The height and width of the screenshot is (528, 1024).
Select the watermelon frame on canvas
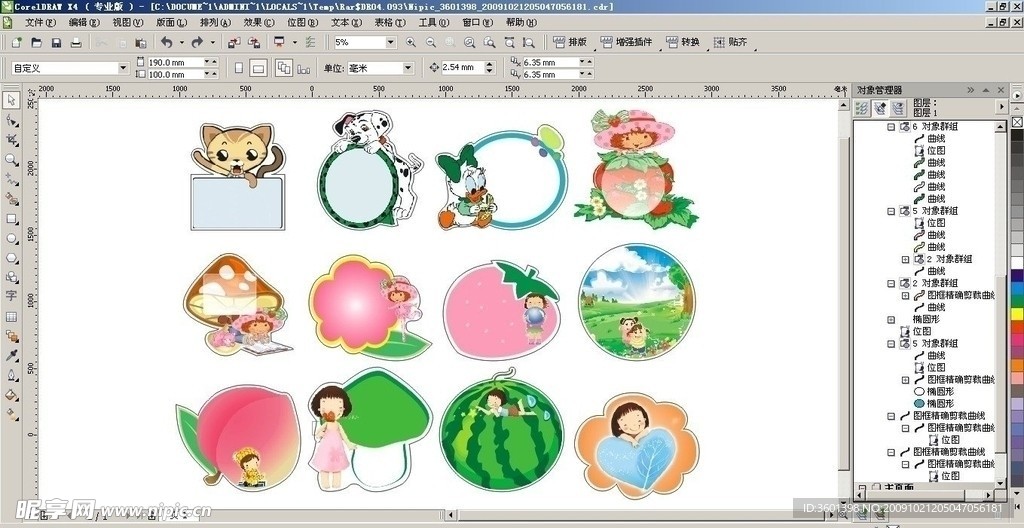pos(501,429)
